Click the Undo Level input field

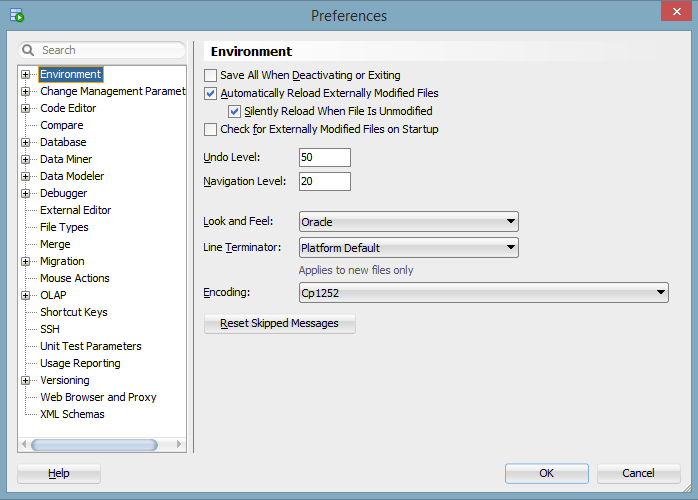point(324,158)
